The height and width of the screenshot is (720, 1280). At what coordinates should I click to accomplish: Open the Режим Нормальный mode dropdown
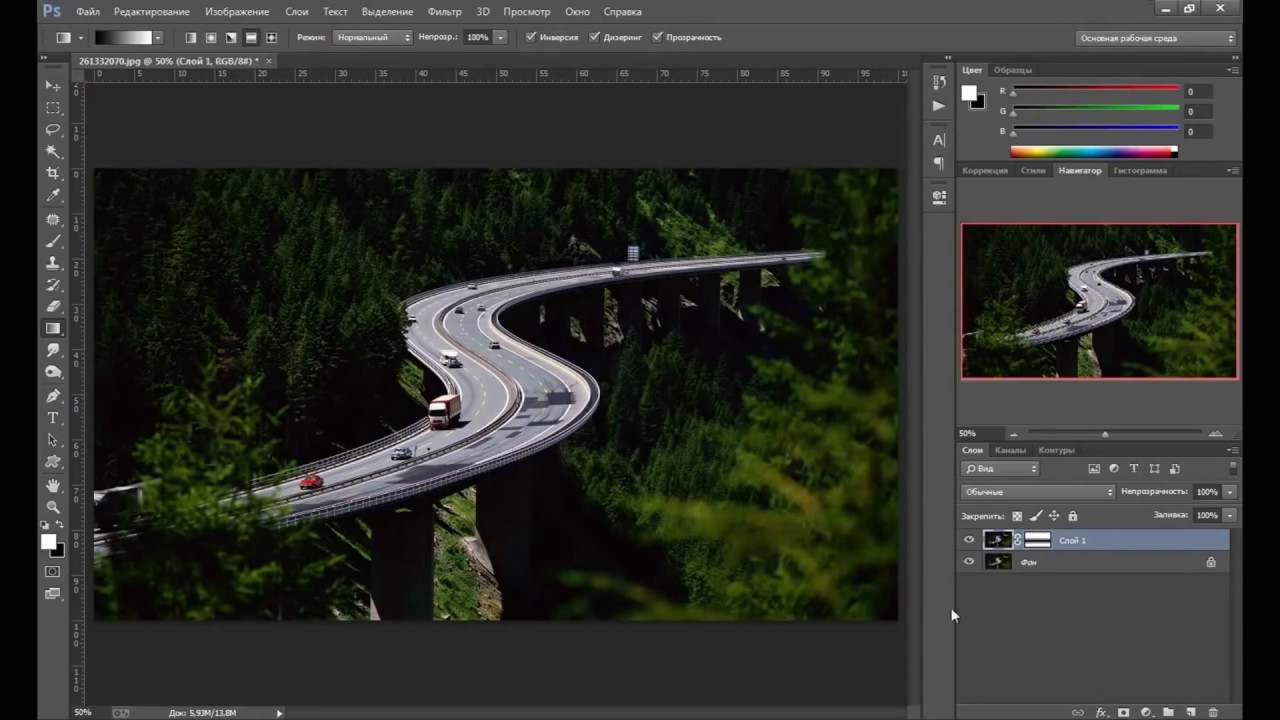373,37
